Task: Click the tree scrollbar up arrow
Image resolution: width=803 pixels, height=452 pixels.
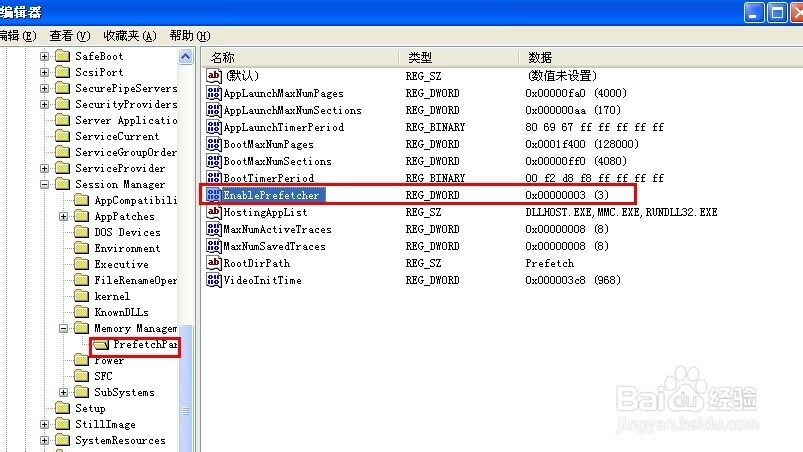Action: [185, 56]
